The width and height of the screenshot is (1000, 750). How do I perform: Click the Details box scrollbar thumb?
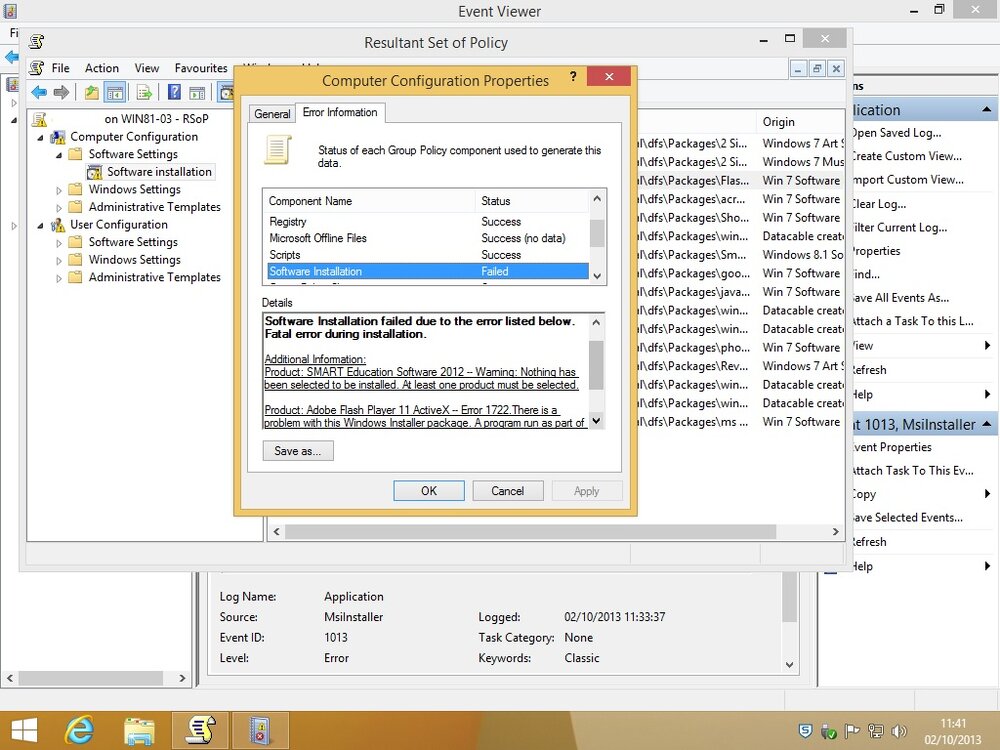point(596,365)
